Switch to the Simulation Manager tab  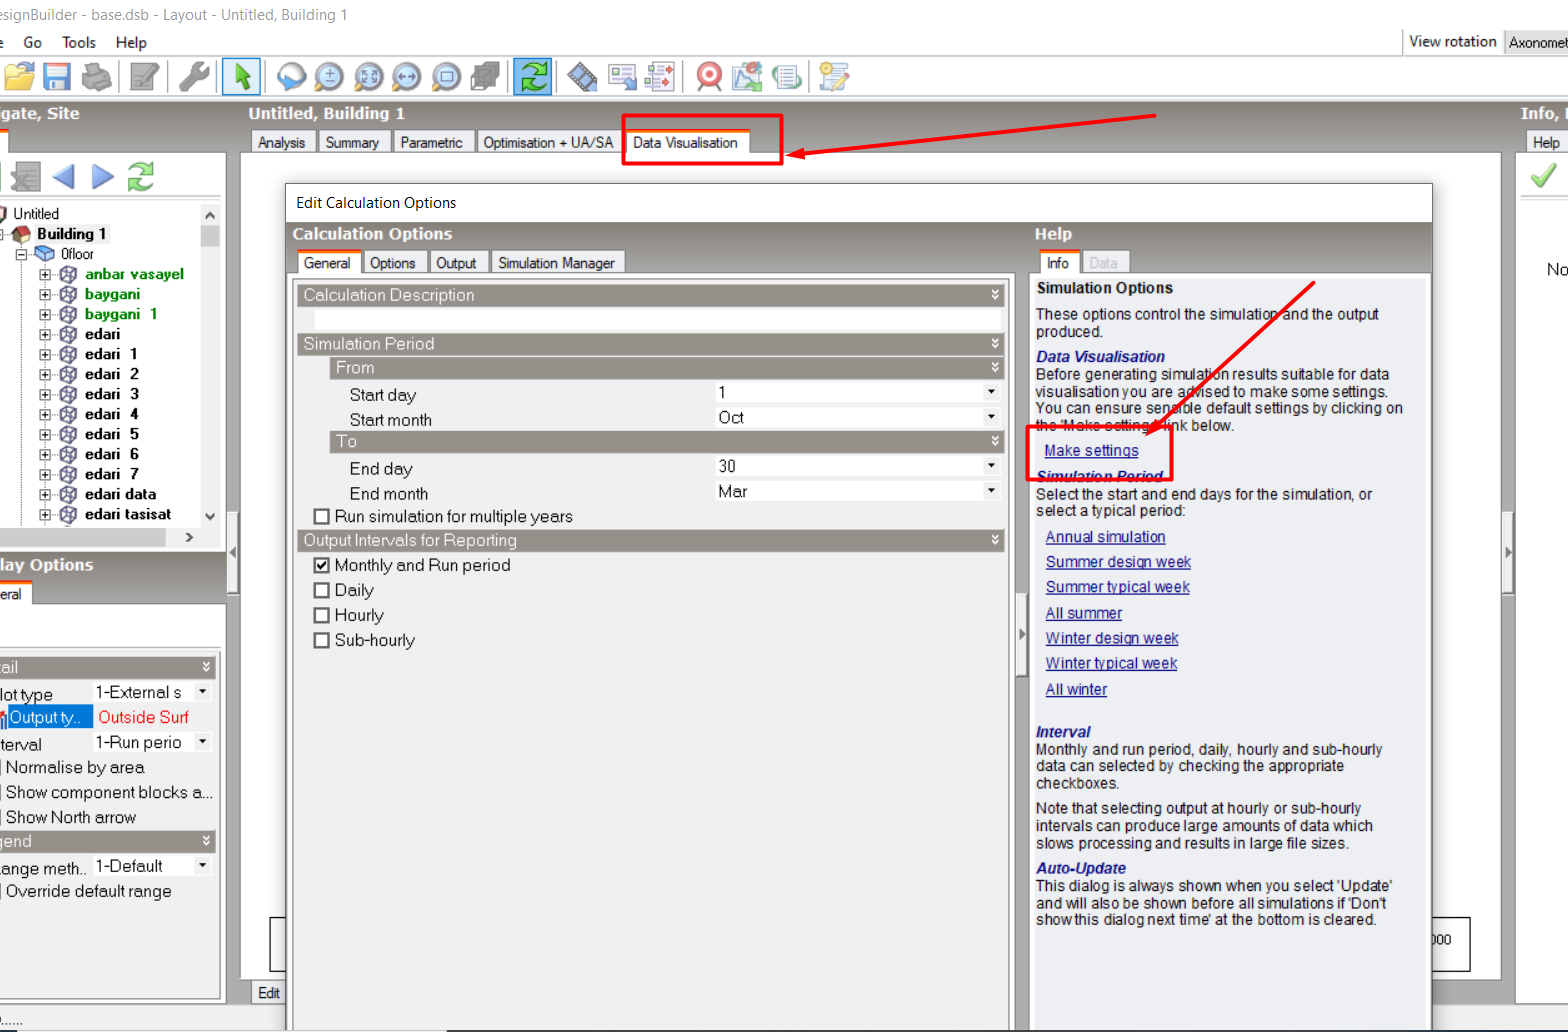tap(556, 263)
